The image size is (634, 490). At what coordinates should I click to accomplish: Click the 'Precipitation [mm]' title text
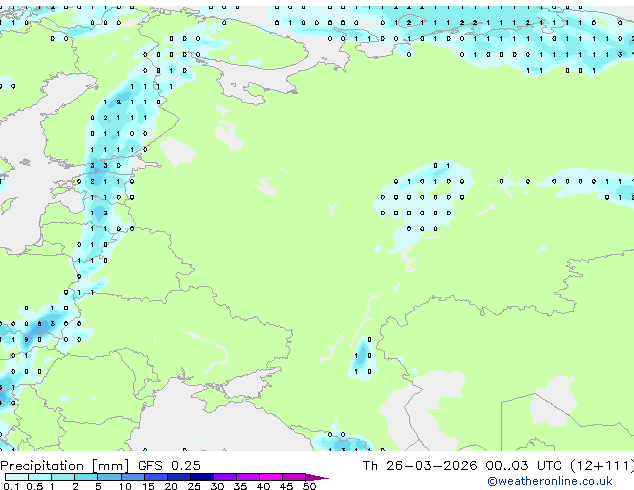tap(64, 466)
